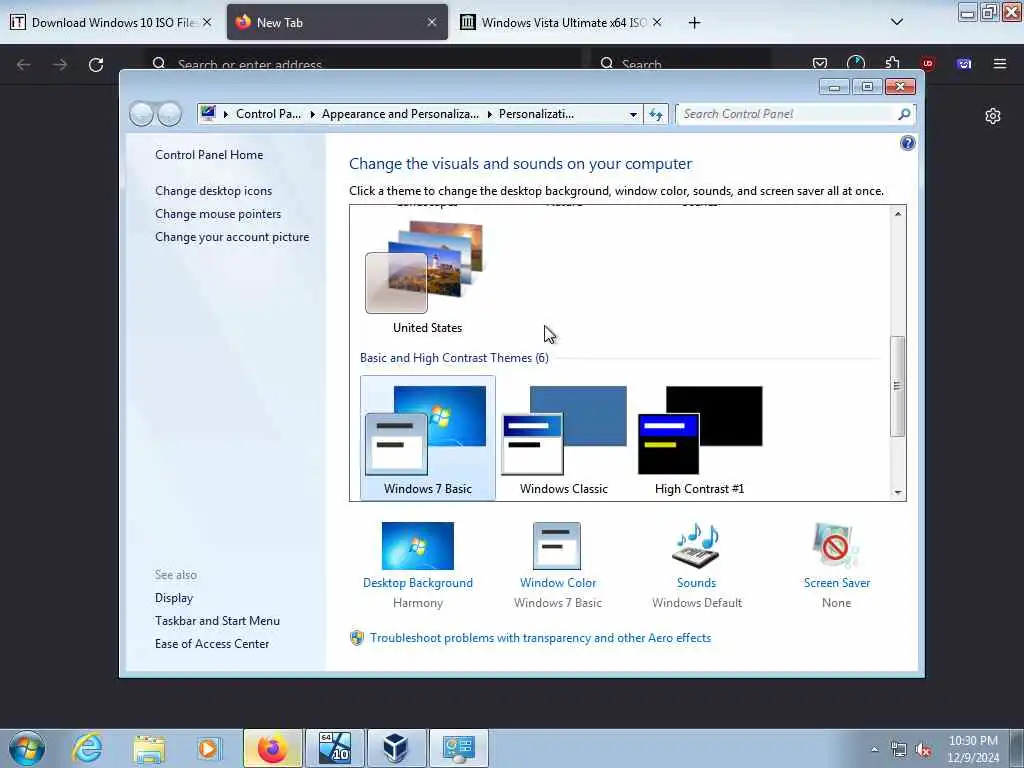Close the New Tab tab
Screen dimensions: 1024x768
[x=432, y=22]
